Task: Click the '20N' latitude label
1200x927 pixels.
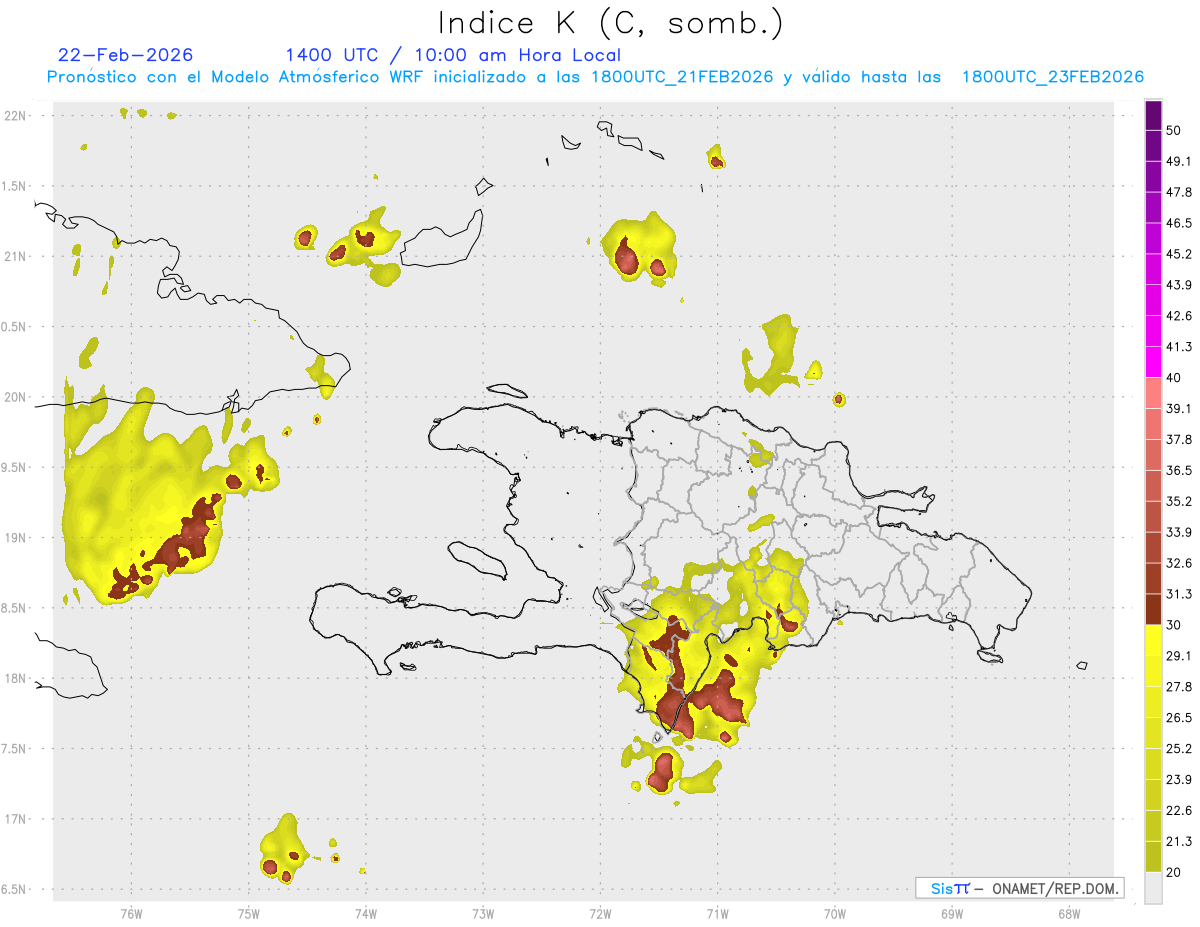Action: pyautogui.click(x=15, y=397)
